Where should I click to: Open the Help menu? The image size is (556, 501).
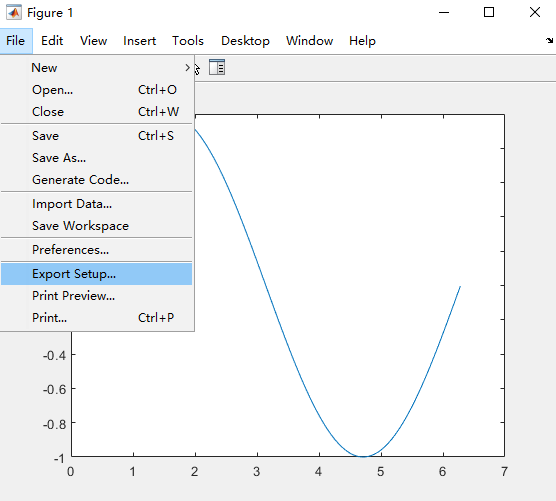pyautogui.click(x=362, y=41)
